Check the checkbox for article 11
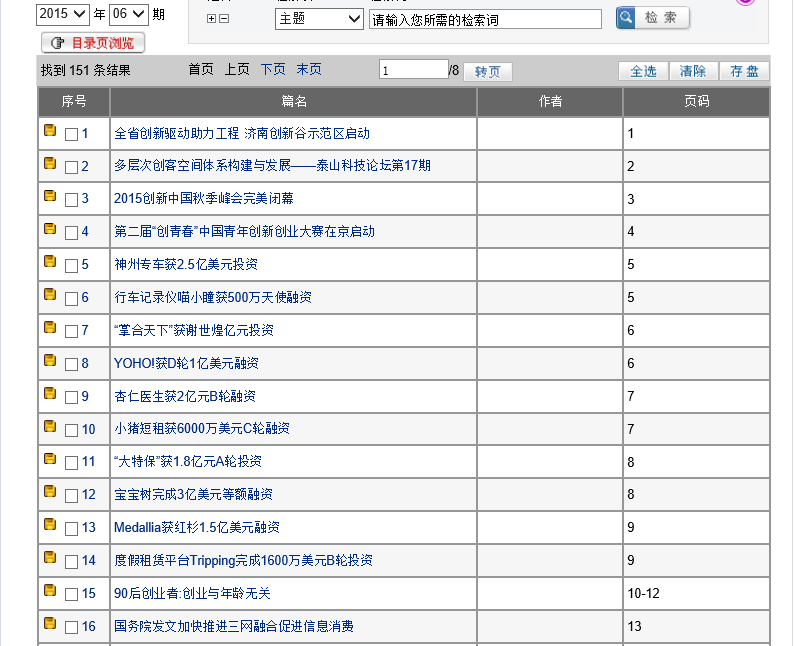Image resolution: width=794 pixels, height=646 pixels. point(71,462)
